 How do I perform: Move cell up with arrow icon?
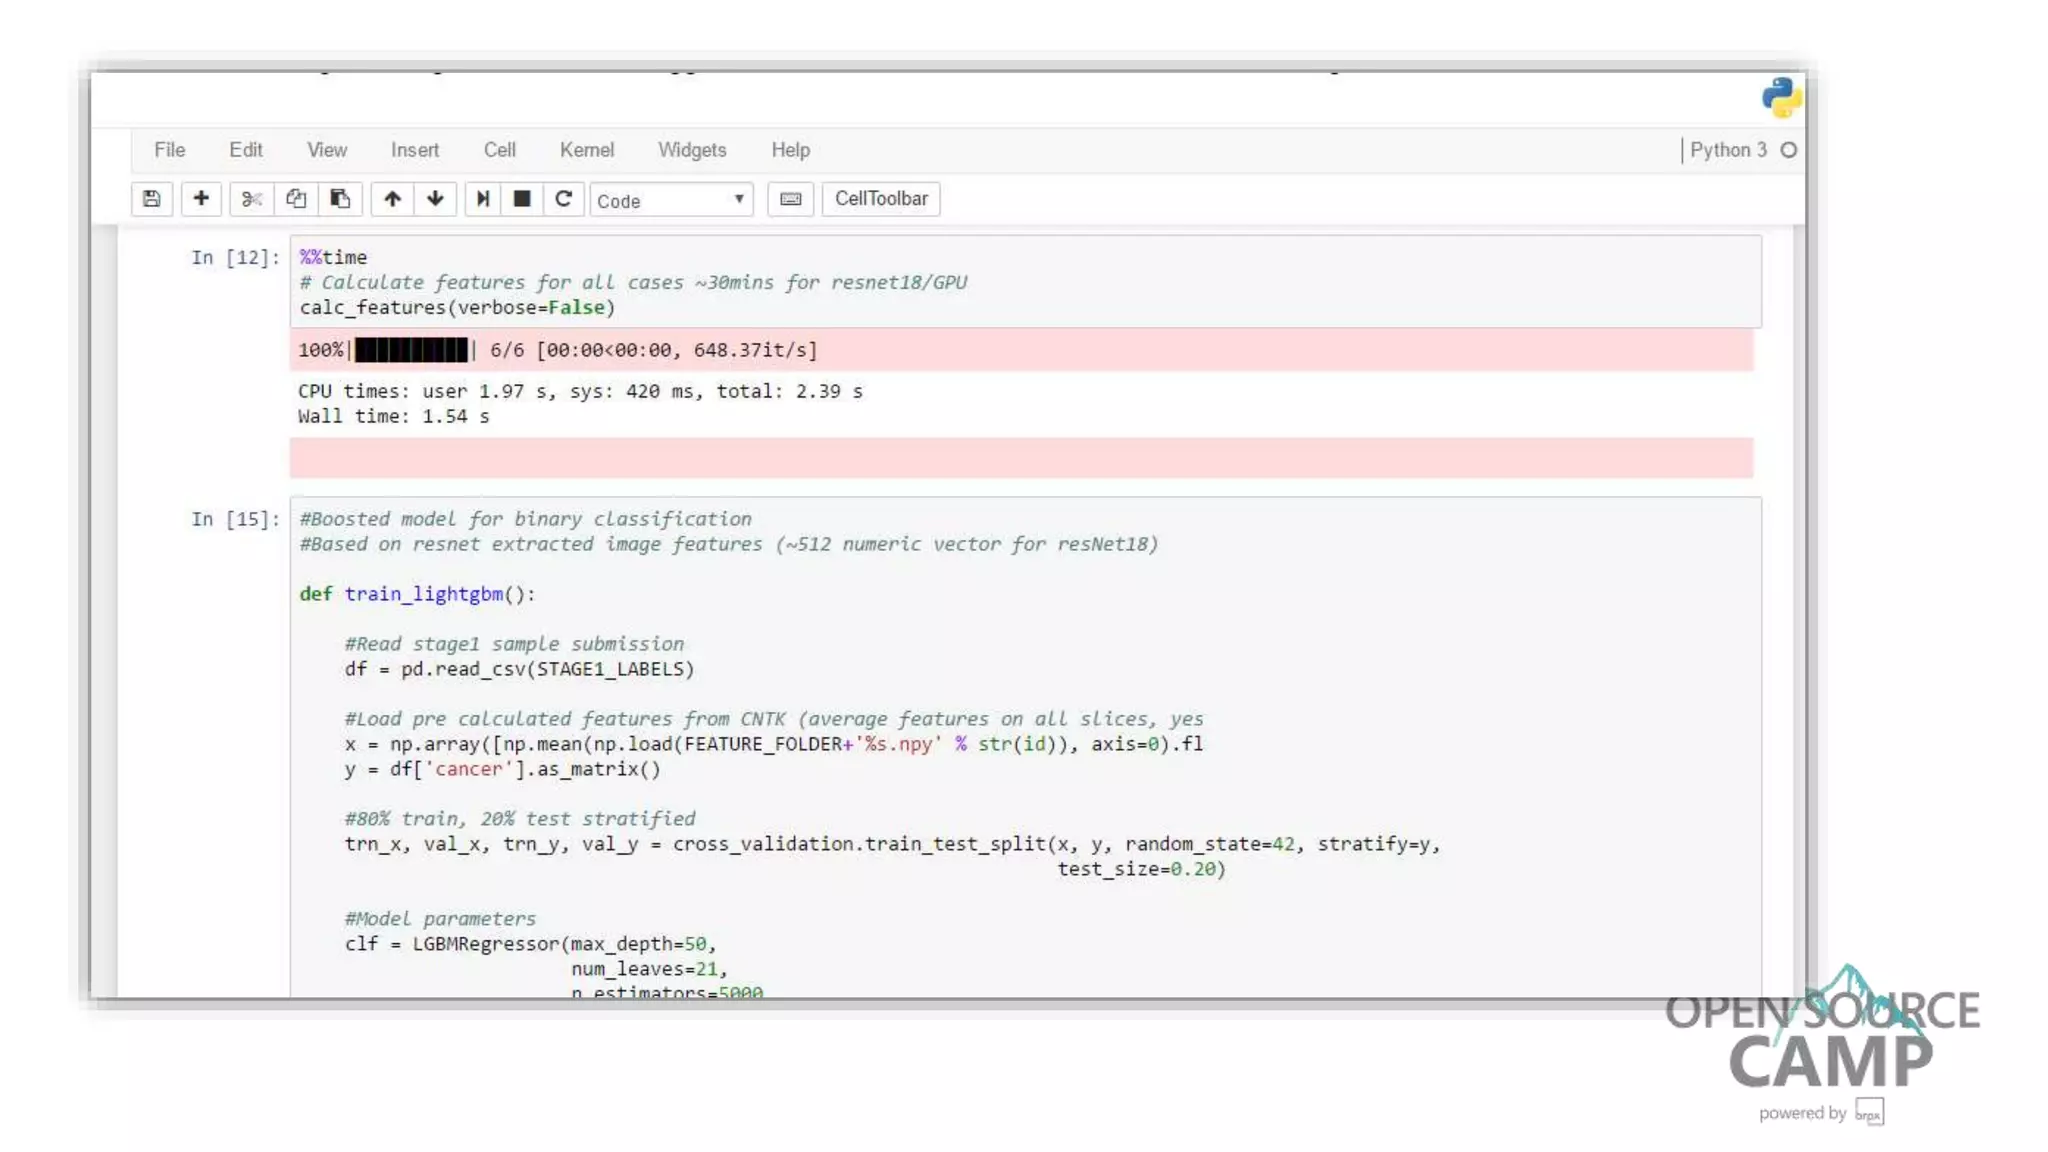[392, 199]
